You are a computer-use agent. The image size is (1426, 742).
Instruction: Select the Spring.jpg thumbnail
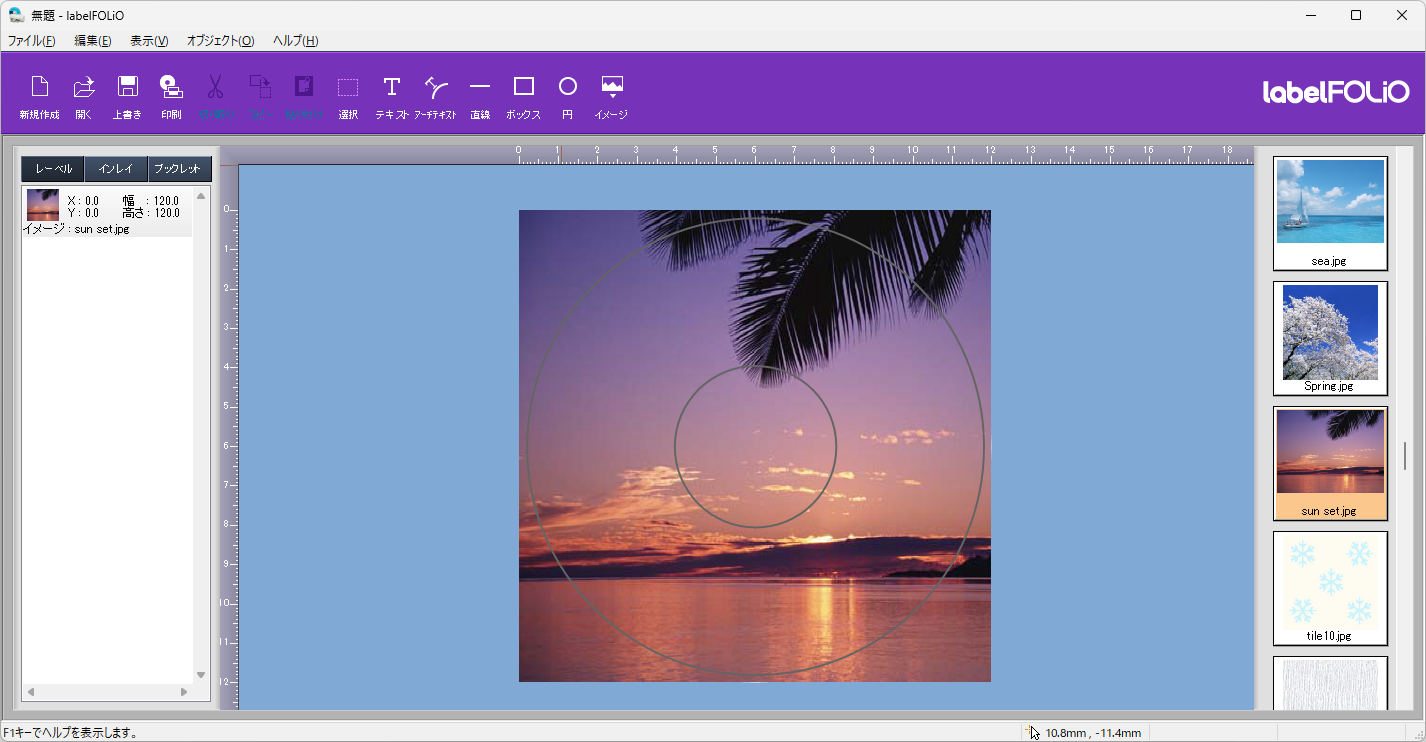[1330, 338]
